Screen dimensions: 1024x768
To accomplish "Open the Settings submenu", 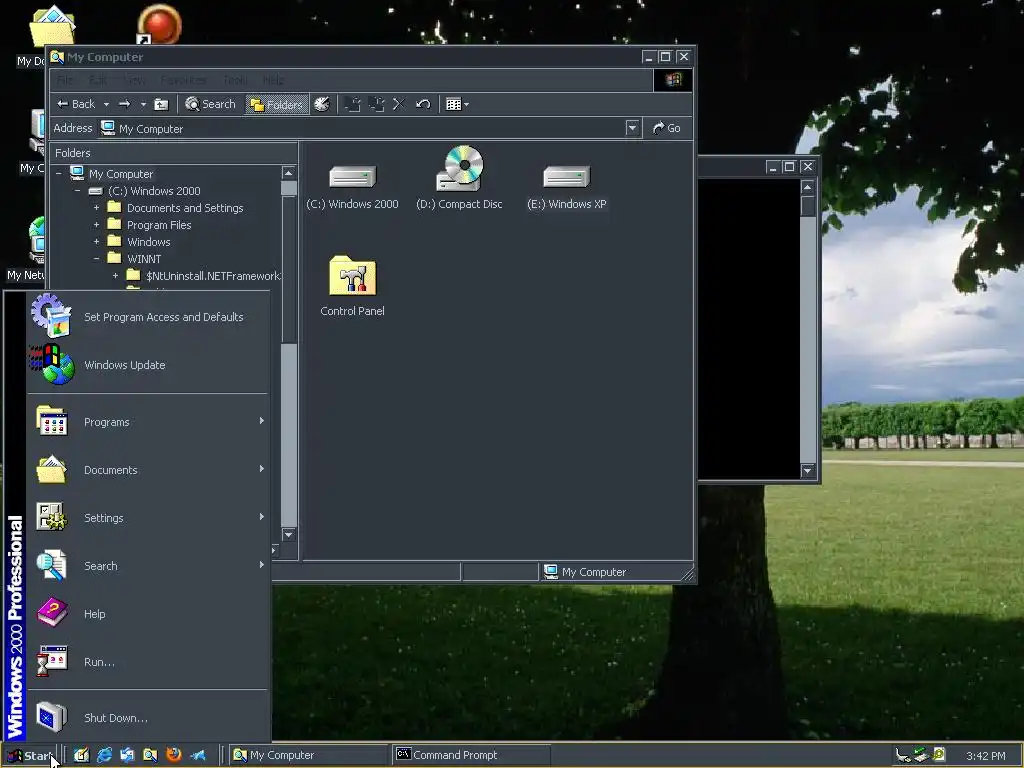I will click(x=148, y=518).
